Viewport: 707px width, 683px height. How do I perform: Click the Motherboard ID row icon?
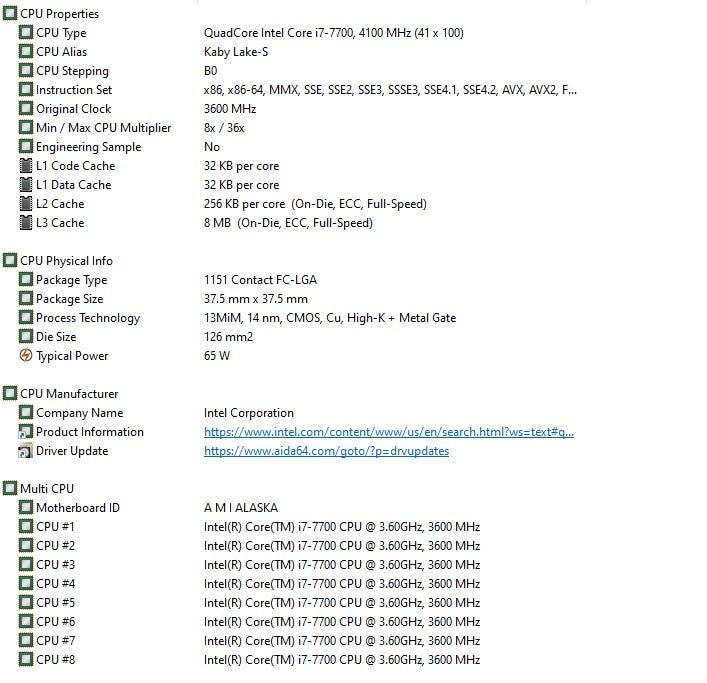26,507
